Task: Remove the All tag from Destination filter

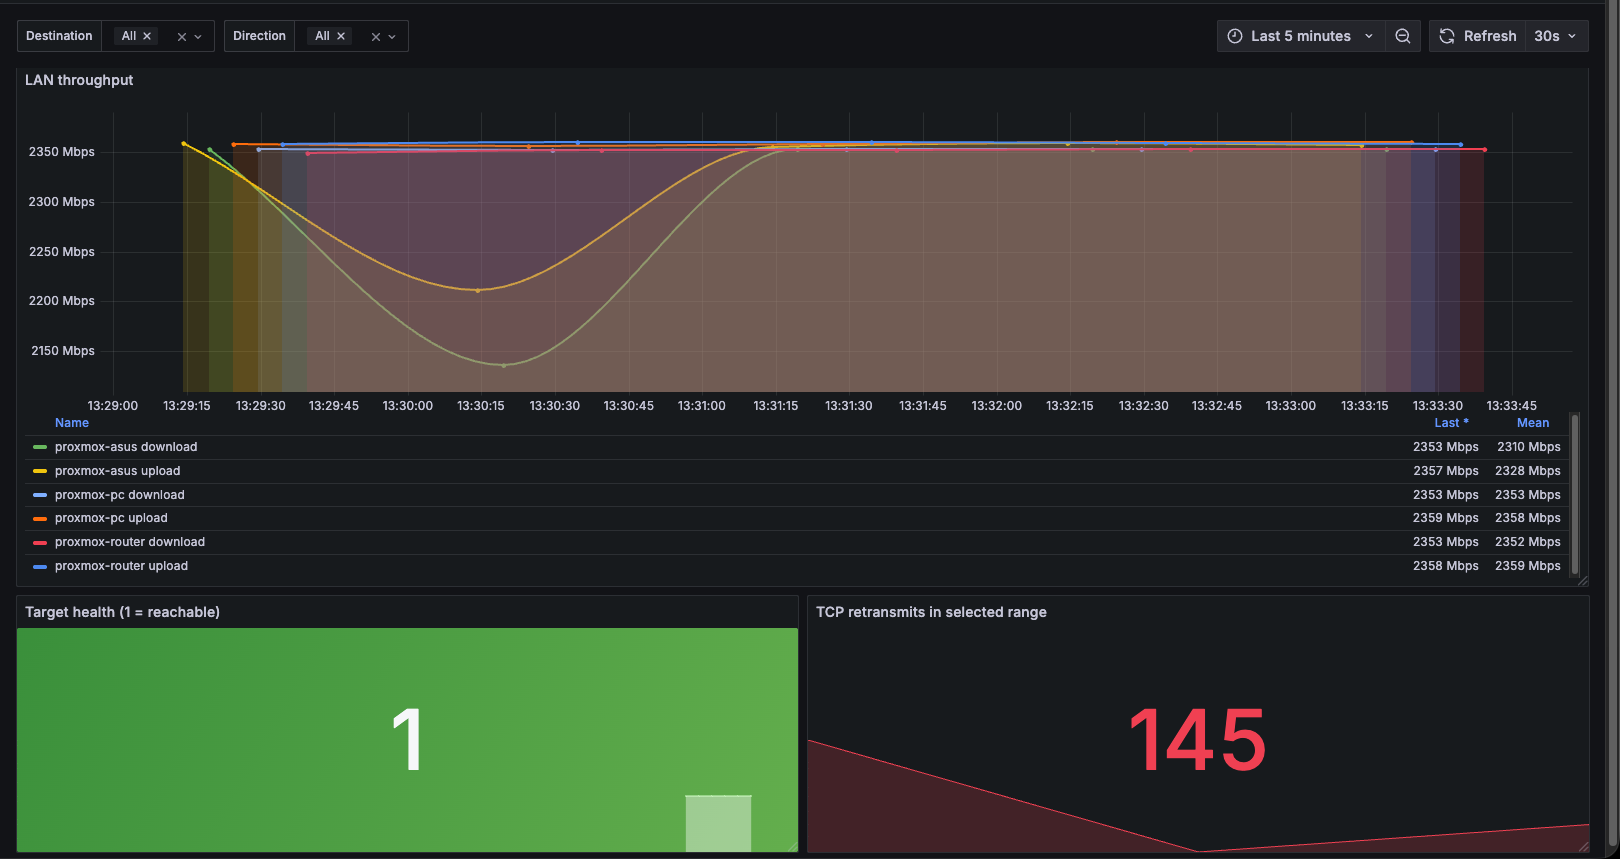Action: click(147, 36)
